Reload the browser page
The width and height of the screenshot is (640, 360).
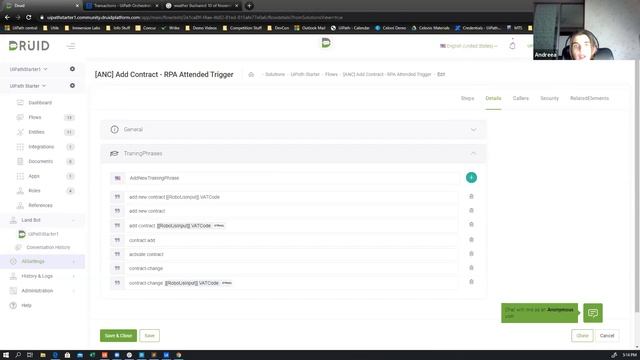[29, 18]
